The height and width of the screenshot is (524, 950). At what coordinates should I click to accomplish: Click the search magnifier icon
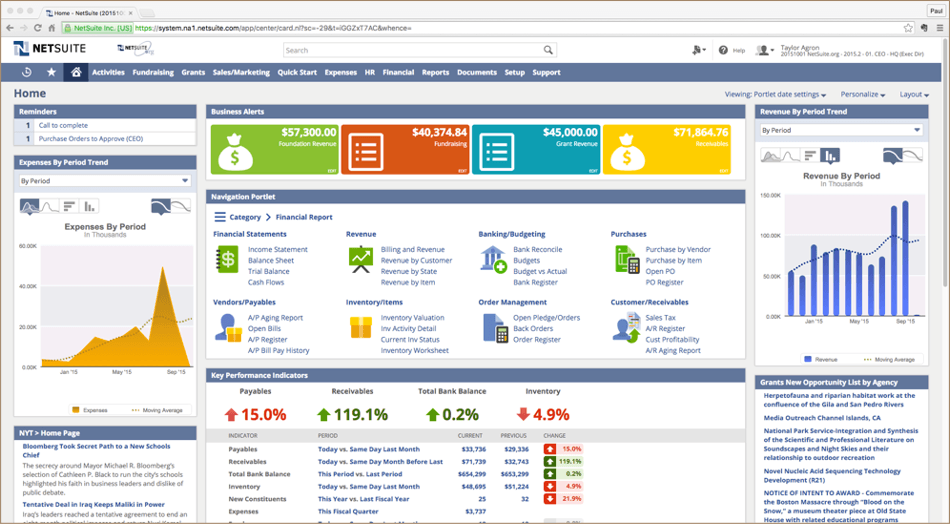click(x=548, y=50)
